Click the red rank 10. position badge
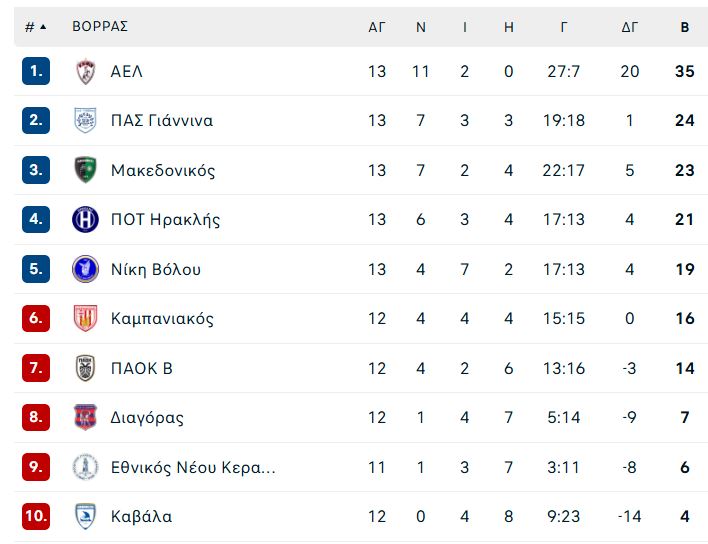This screenshot has width=708, height=544. point(36,516)
